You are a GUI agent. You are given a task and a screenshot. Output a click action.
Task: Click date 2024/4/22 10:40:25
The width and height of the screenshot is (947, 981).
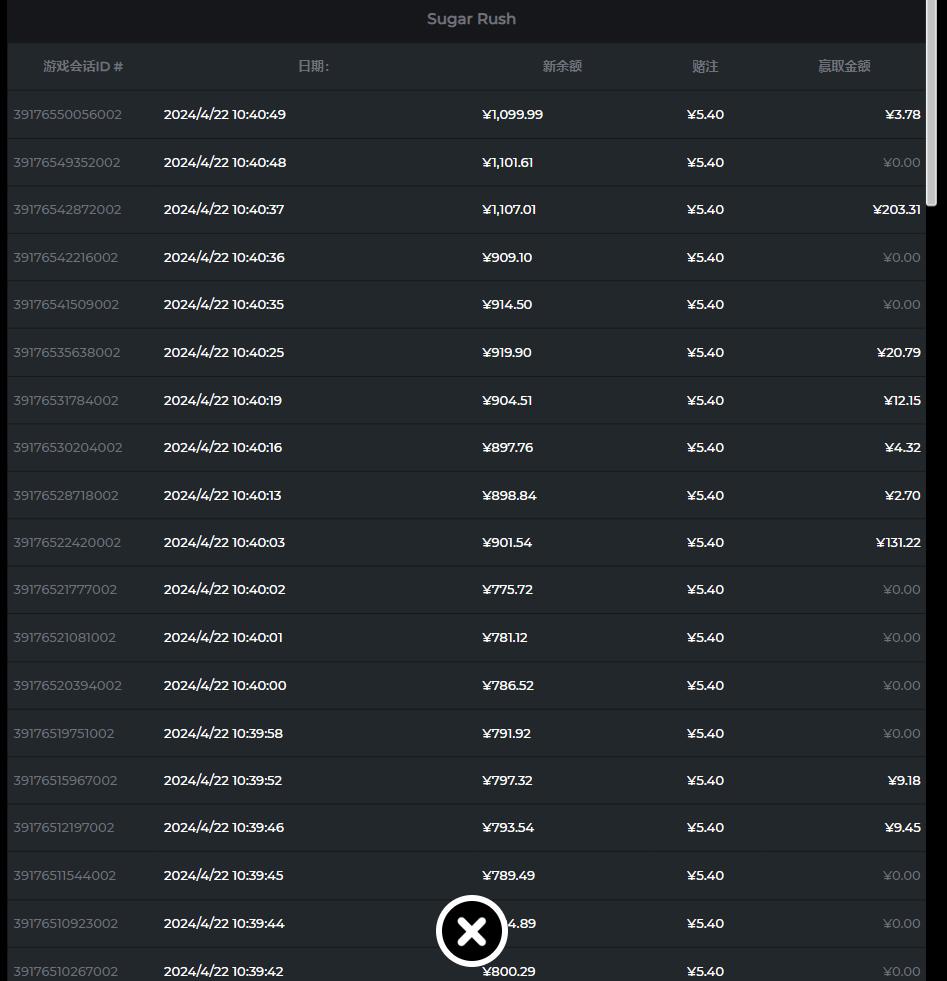(x=223, y=352)
